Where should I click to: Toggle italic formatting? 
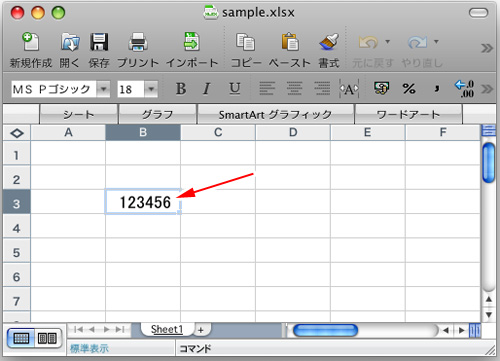pos(207,89)
